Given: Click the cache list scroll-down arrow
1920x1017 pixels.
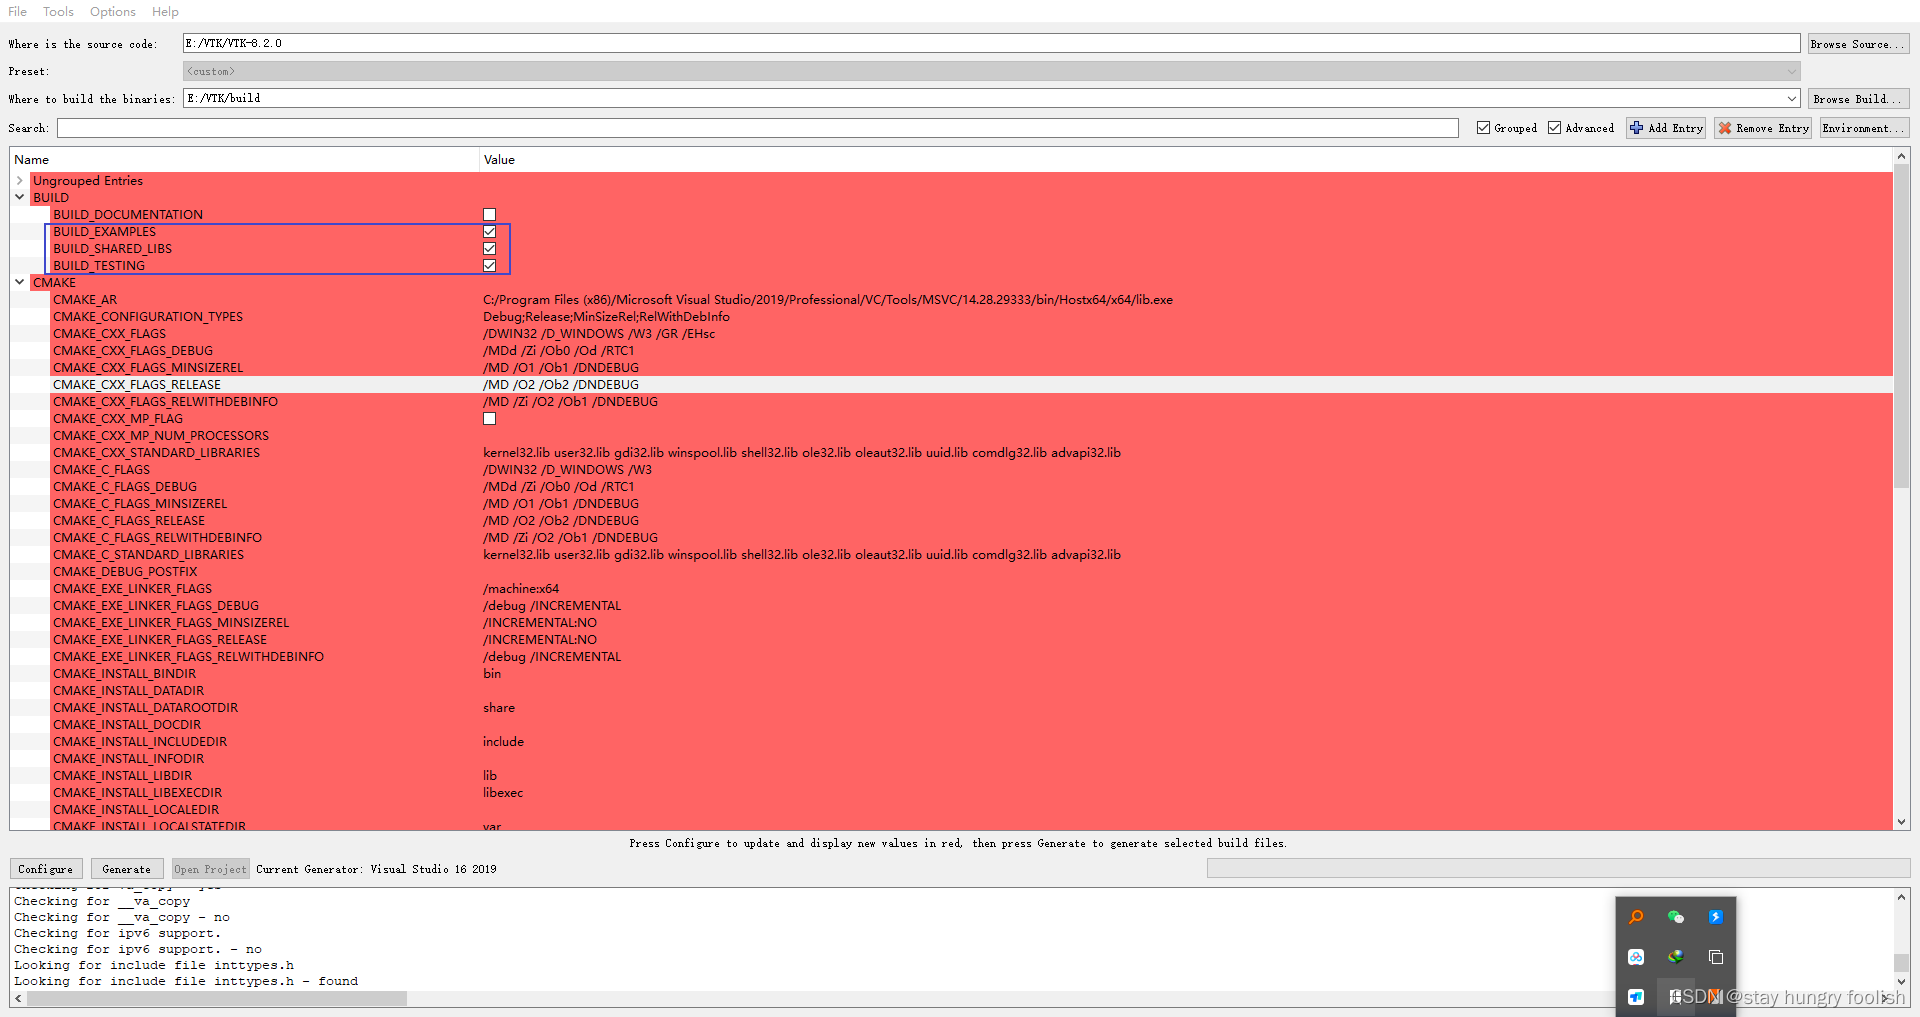Looking at the screenshot, I should (1901, 822).
